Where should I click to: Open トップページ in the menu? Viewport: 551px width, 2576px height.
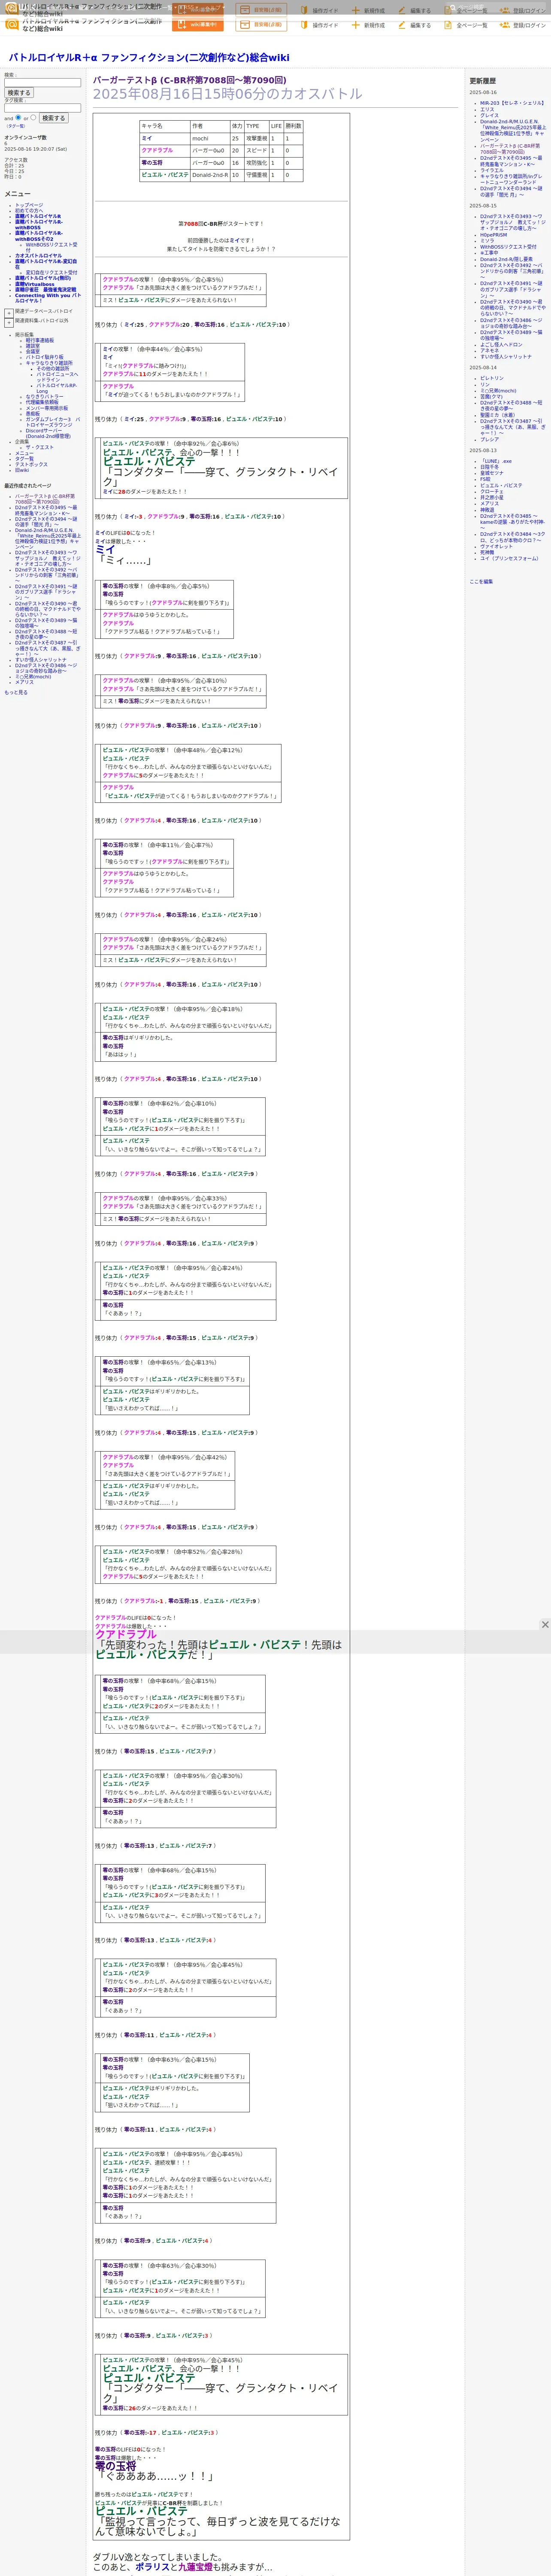coord(29,205)
